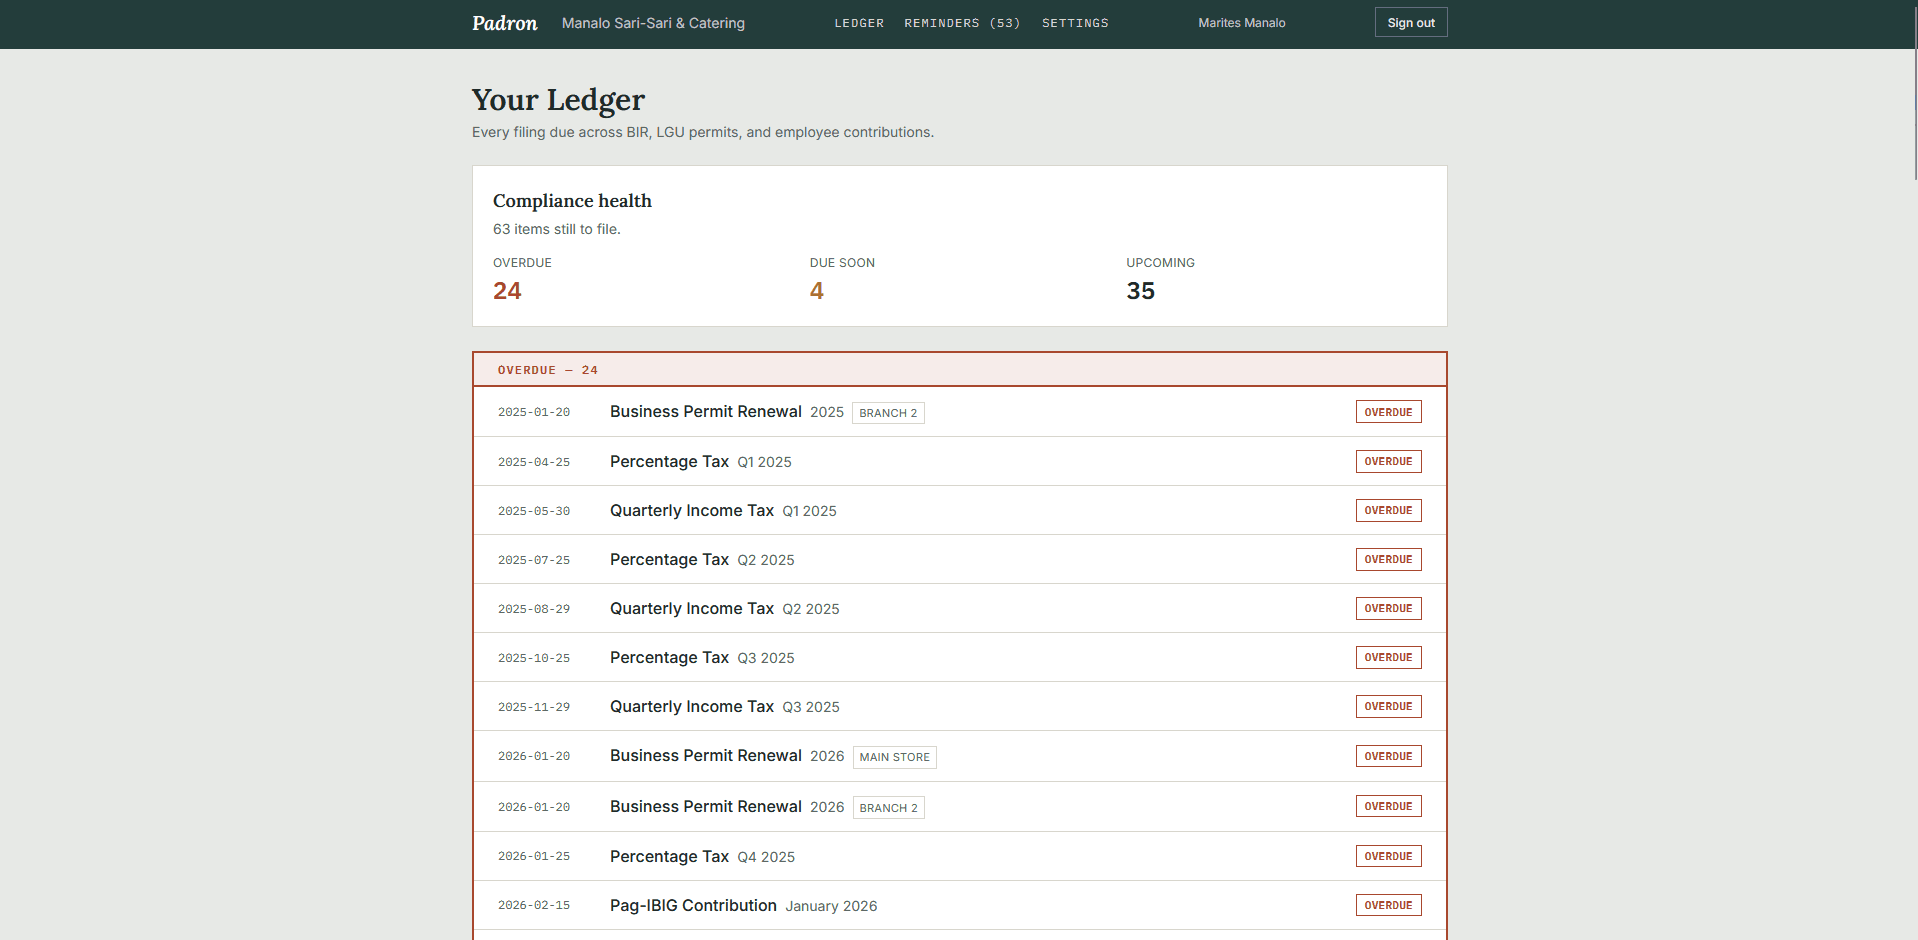Open Percentage Tax Q4 2025 entry
This screenshot has width=1918, height=940.
click(x=960, y=856)
